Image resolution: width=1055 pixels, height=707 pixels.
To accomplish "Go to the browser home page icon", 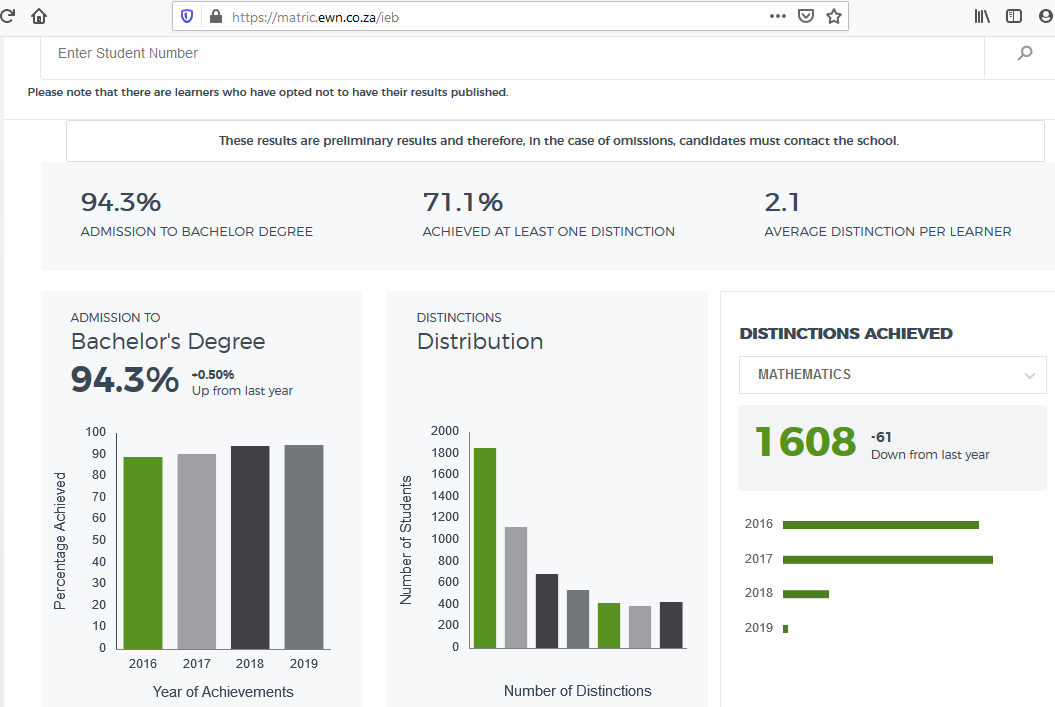I will coord(39,16).
